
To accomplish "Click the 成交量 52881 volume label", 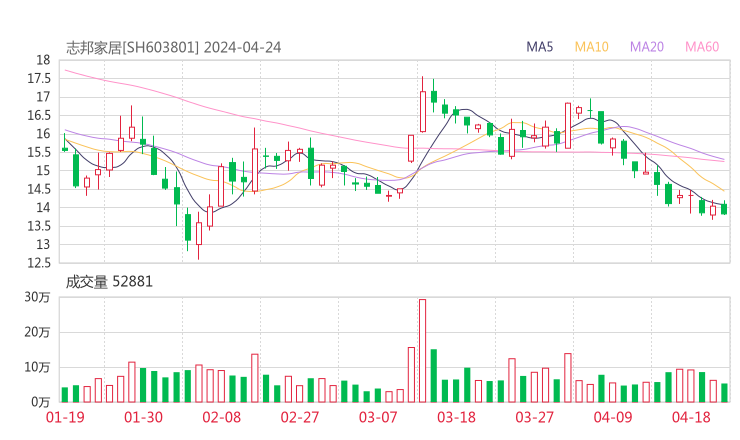I will (109, 282).
